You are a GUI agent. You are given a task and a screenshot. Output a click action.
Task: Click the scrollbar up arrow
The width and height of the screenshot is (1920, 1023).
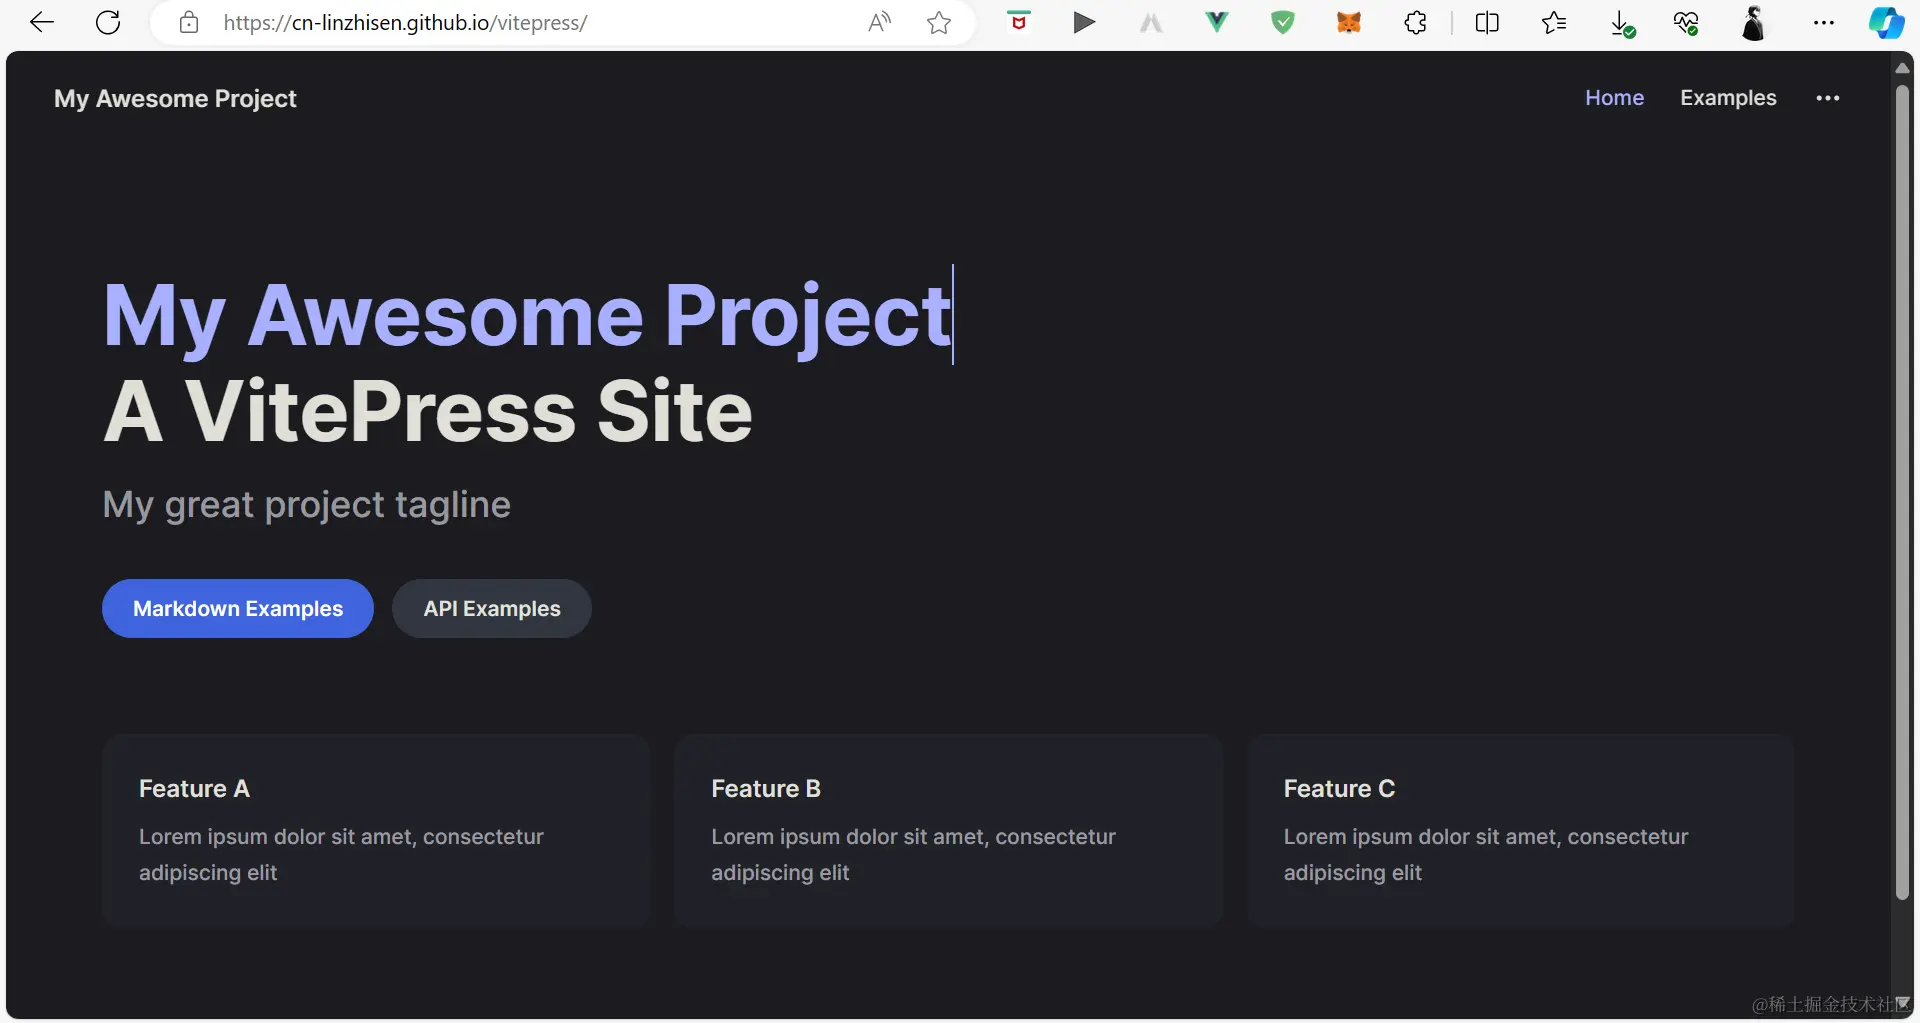click(x=1902, y=68)
